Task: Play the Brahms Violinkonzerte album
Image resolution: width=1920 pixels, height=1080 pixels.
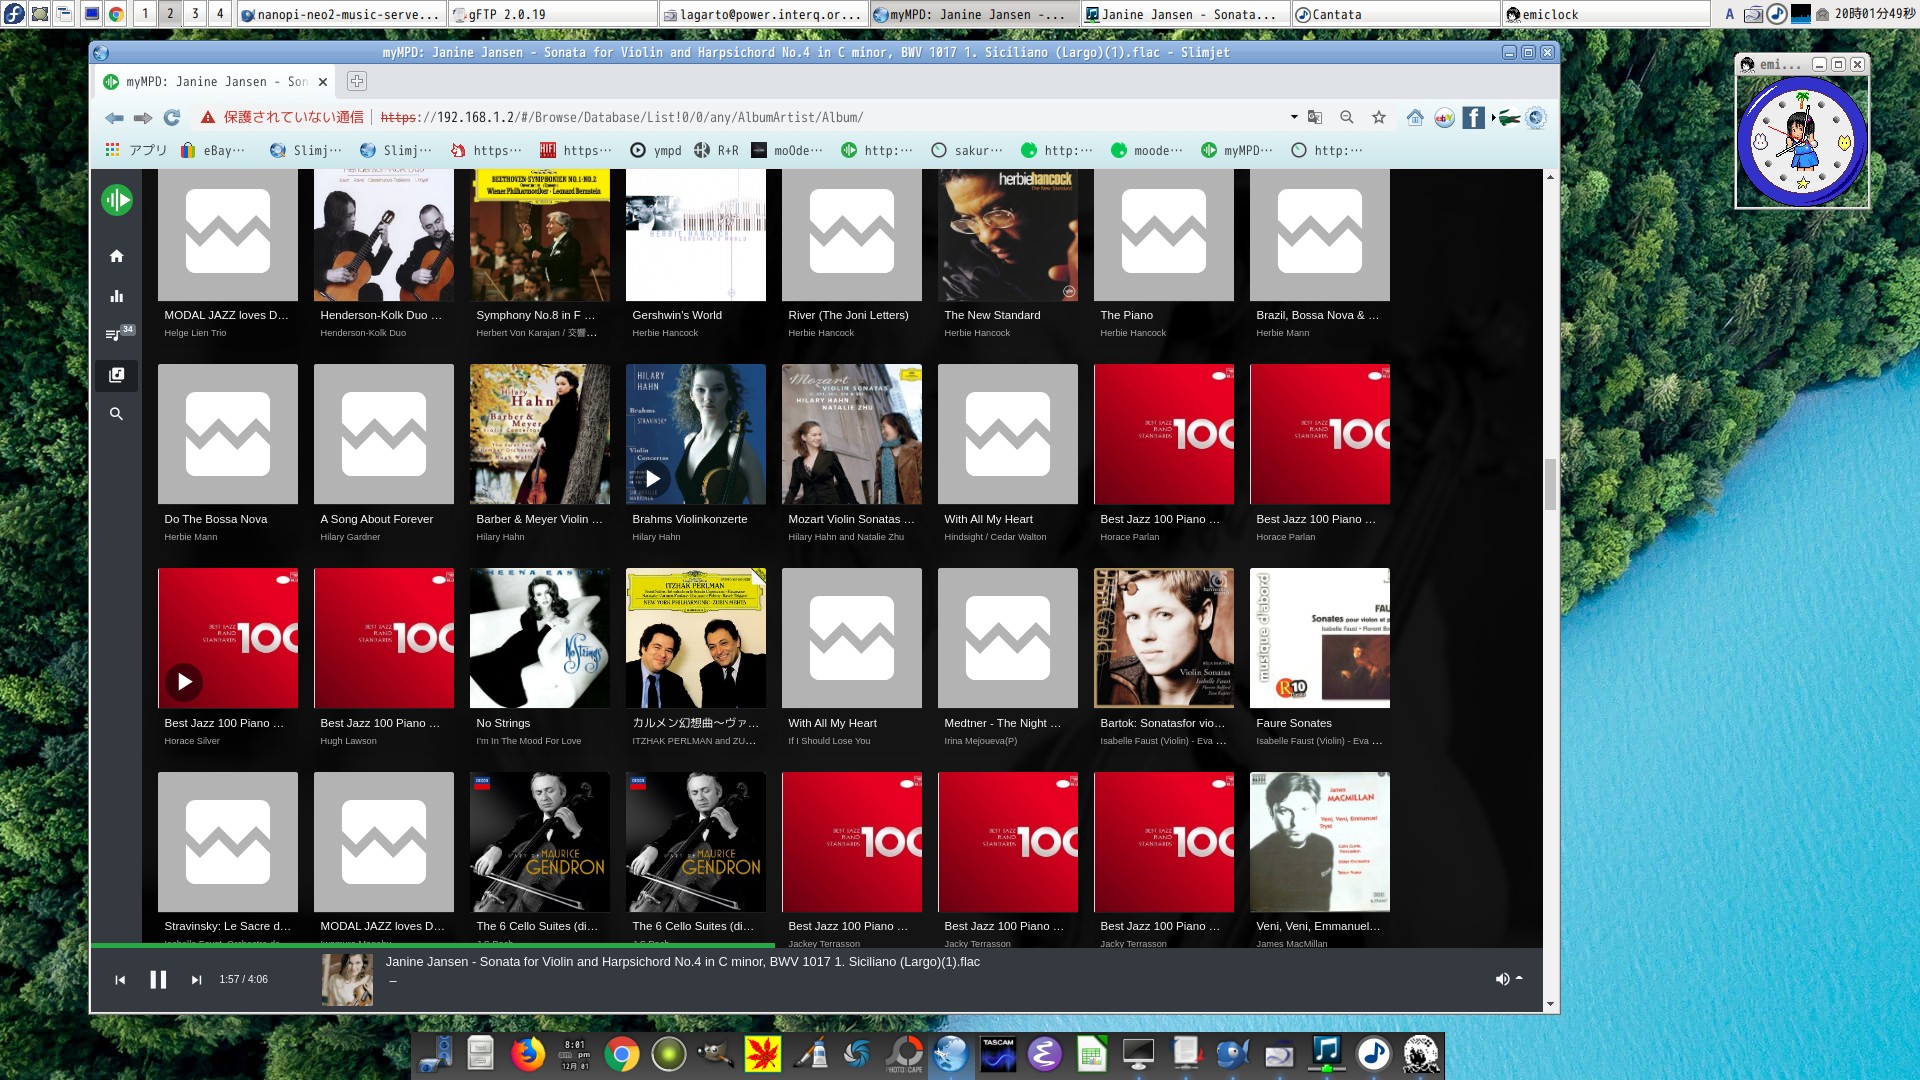Action: point(653,478)
